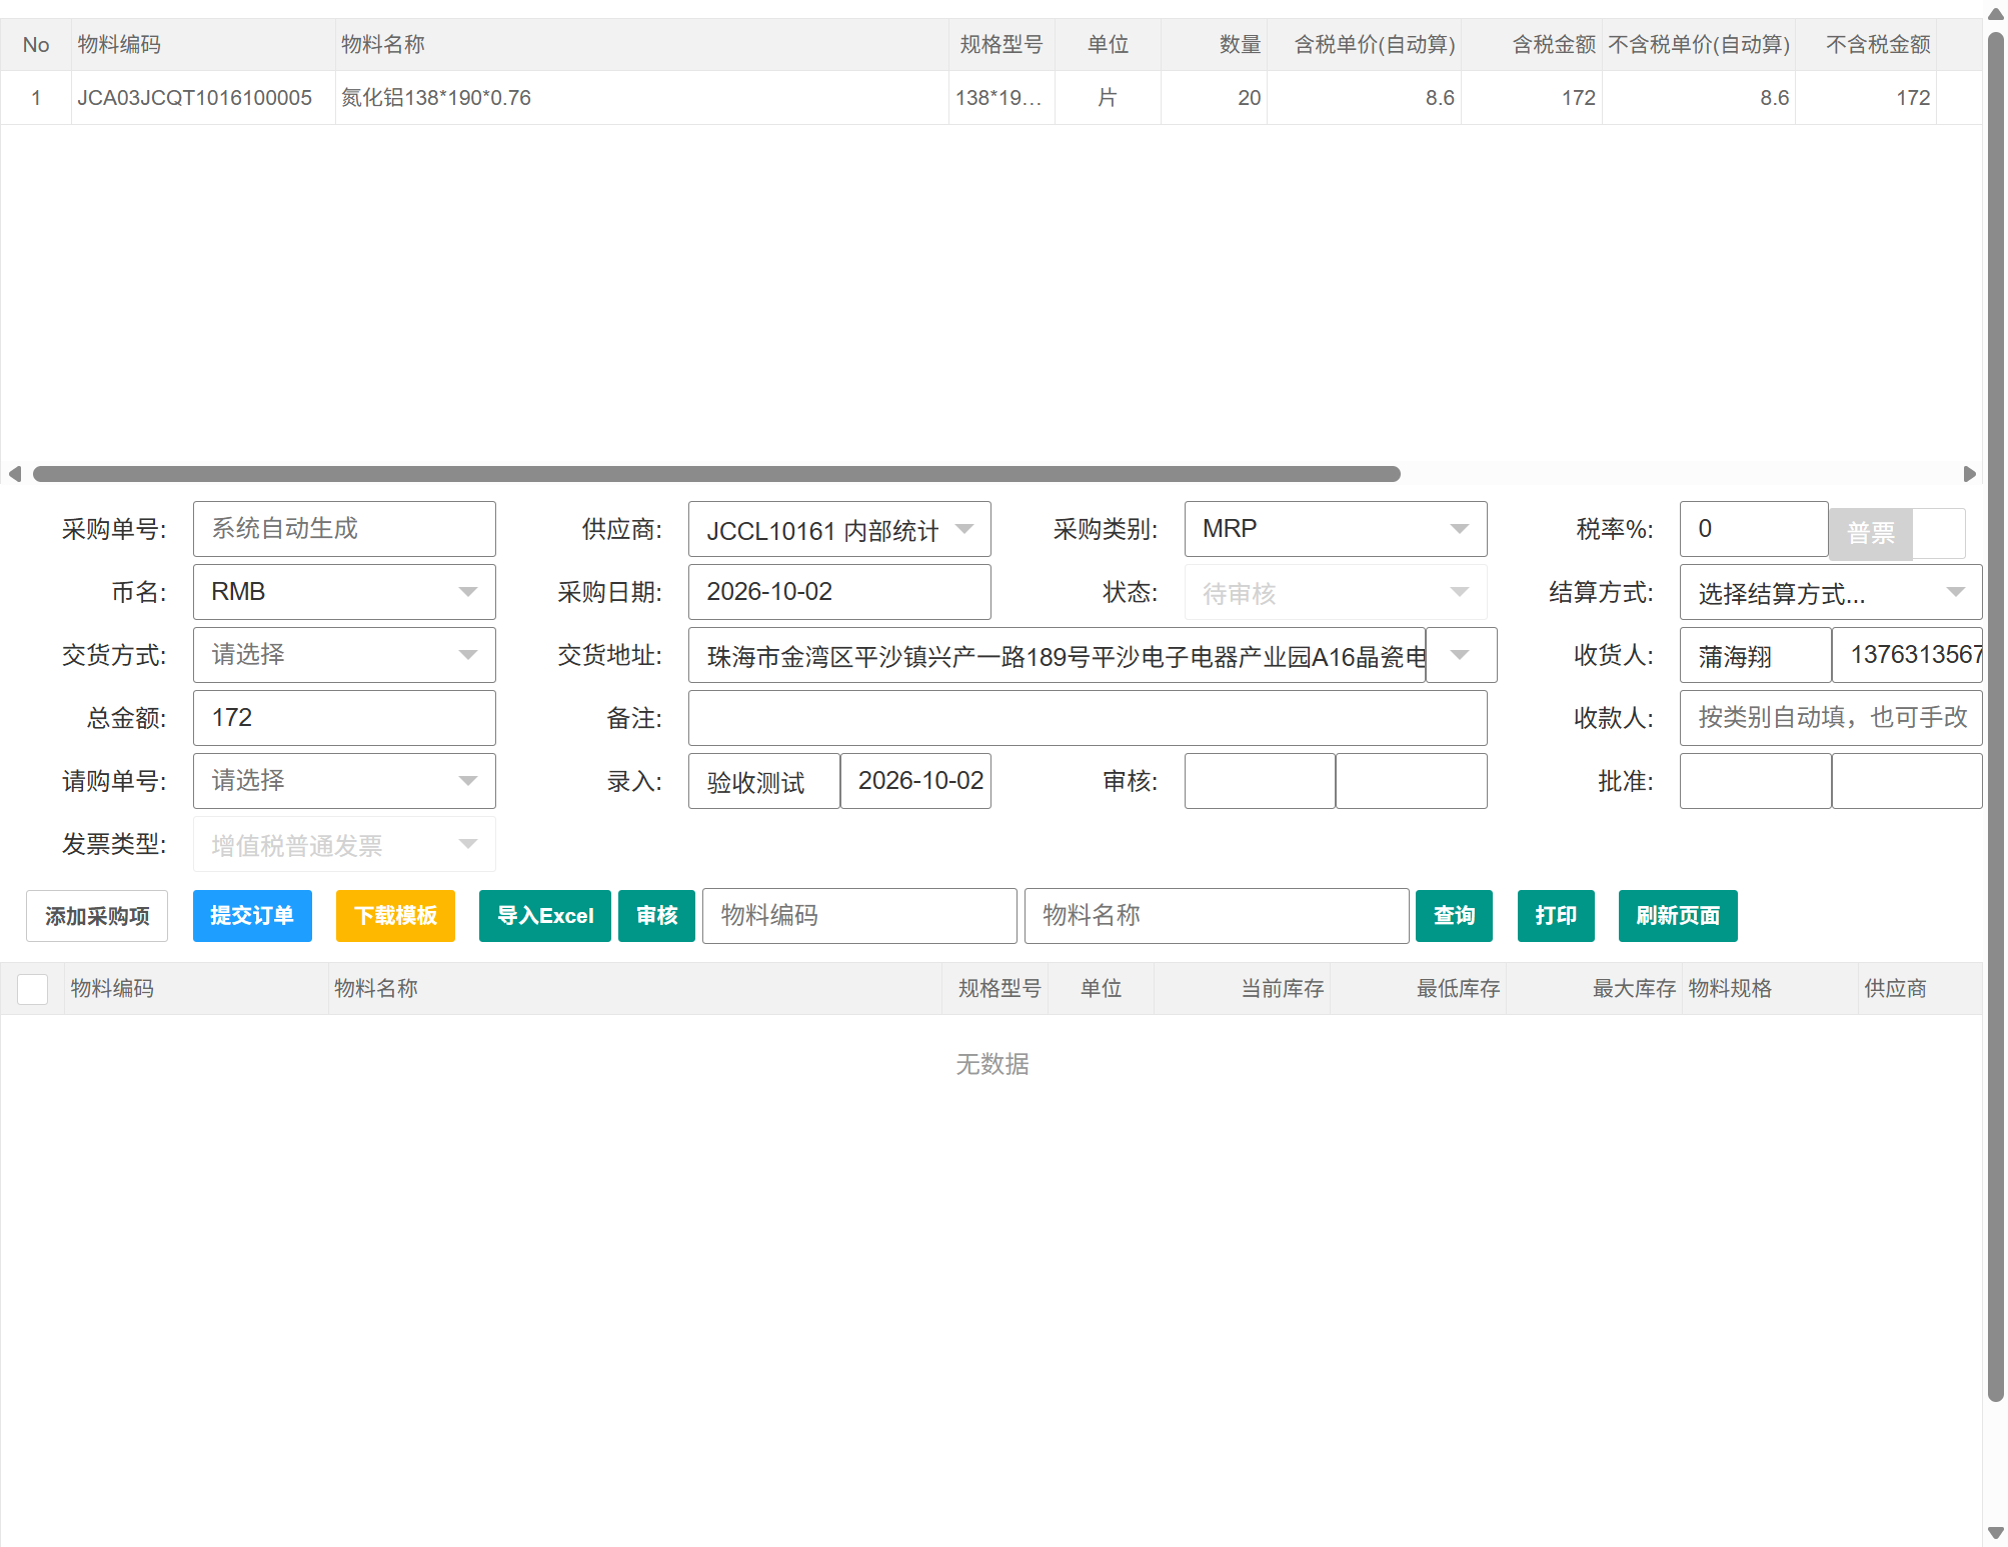The image size is (2008, 1547).
Task: Click the 刷新页面 refresh page button
Action: point(1678,916)
